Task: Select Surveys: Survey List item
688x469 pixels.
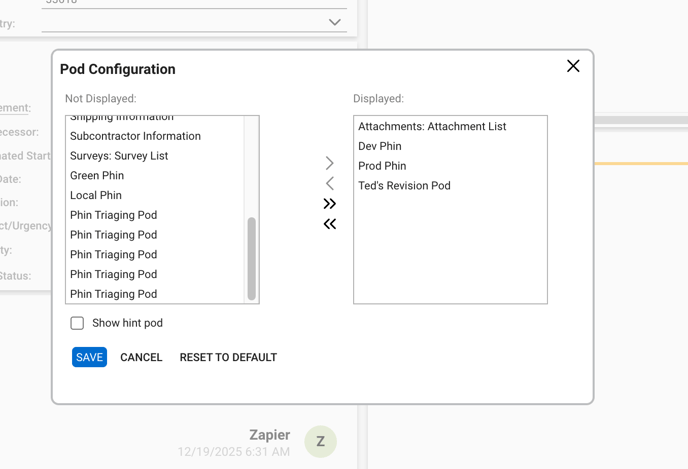Action: [x=119, y=156]
